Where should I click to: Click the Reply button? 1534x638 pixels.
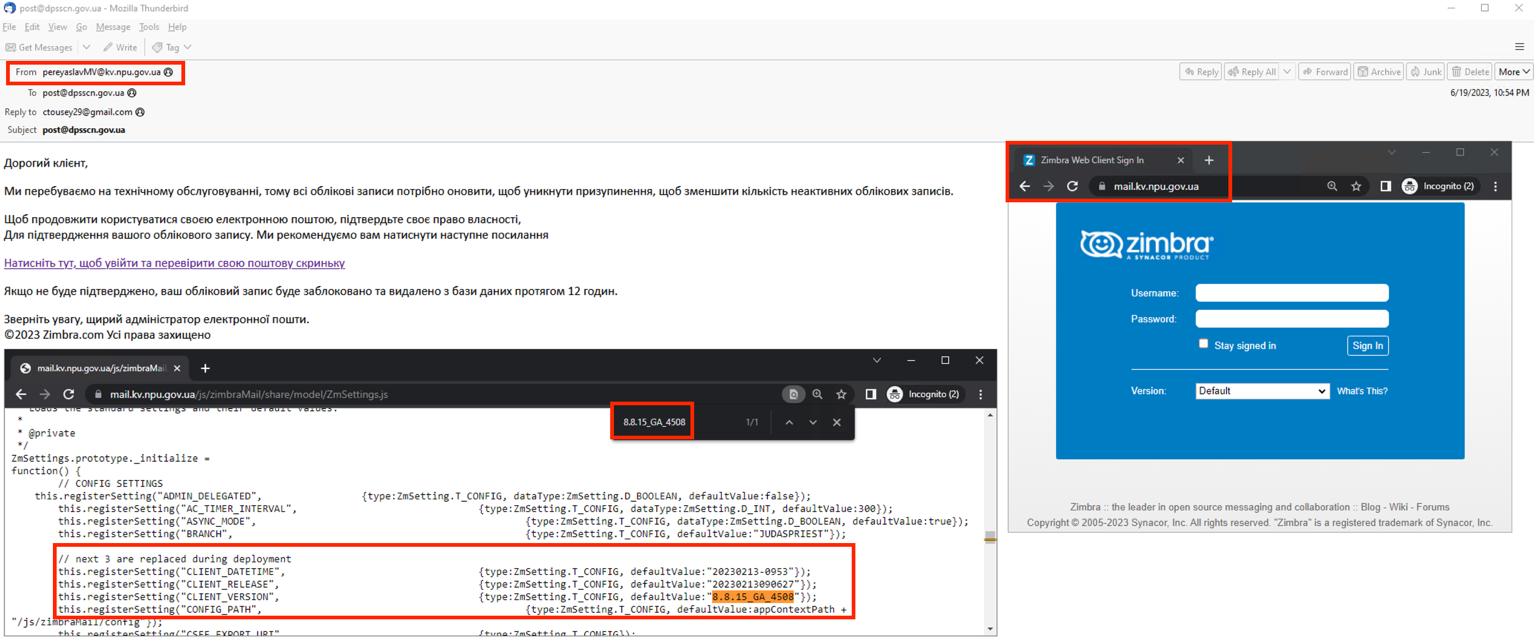point(1201,72)
